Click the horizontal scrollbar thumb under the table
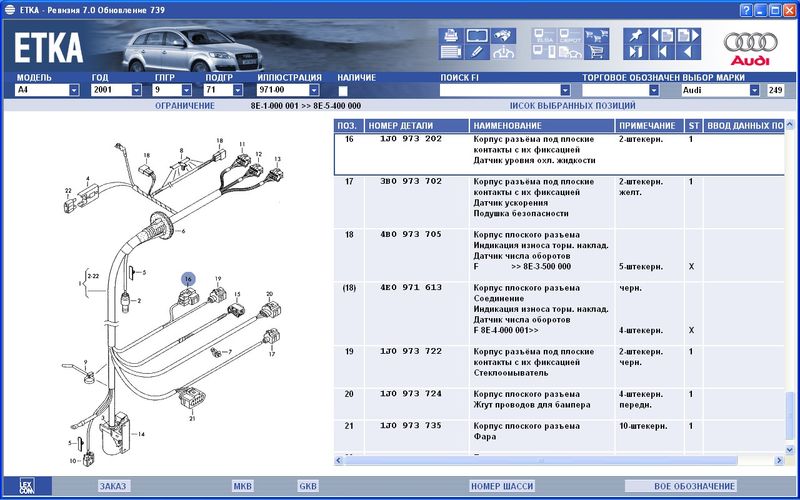 click(541, 460)
